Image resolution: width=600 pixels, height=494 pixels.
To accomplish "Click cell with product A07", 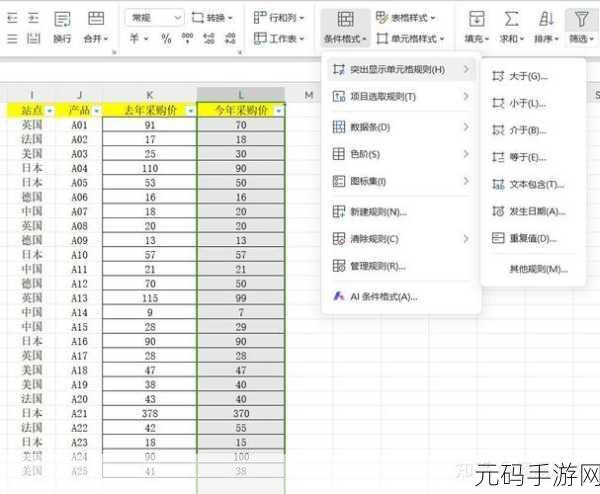I will [79, 212].
